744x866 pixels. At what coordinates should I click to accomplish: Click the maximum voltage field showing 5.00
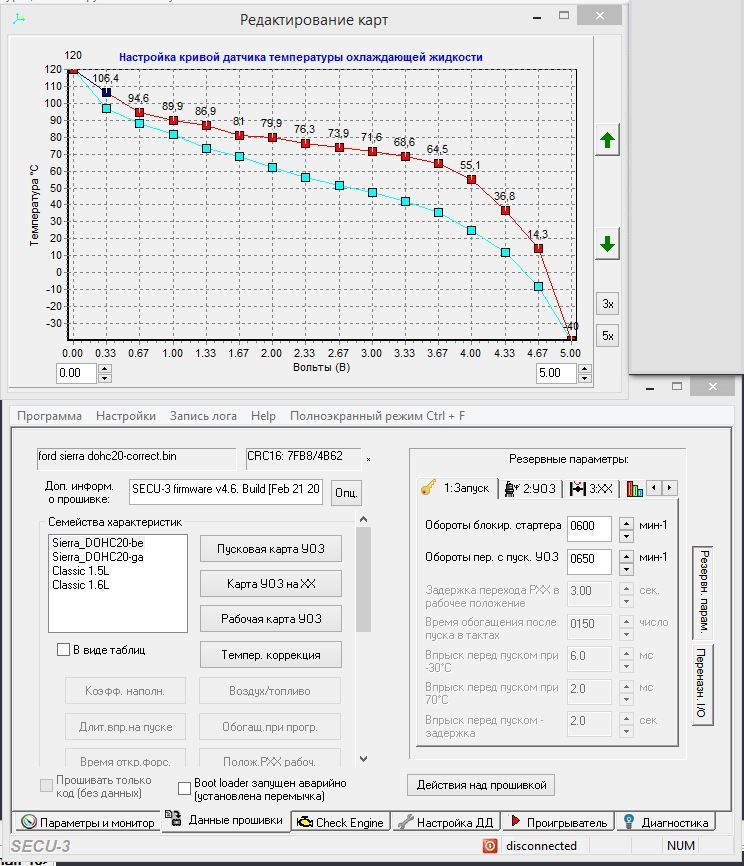[556, 373]
